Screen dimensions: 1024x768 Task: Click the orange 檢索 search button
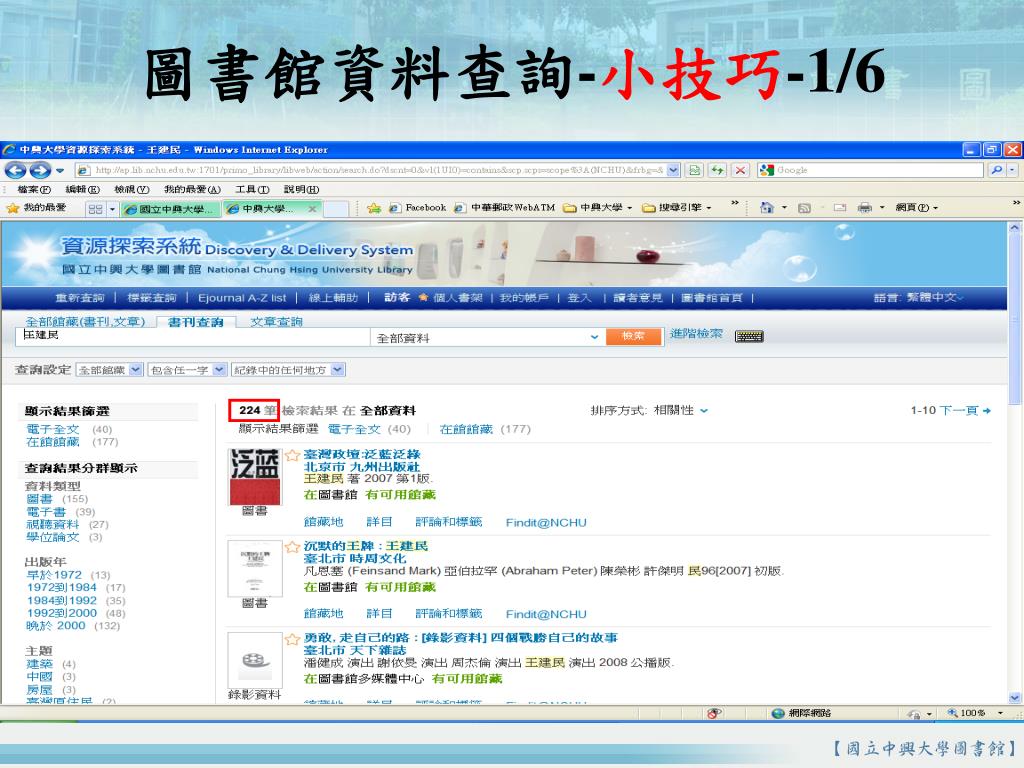point(633,336)
